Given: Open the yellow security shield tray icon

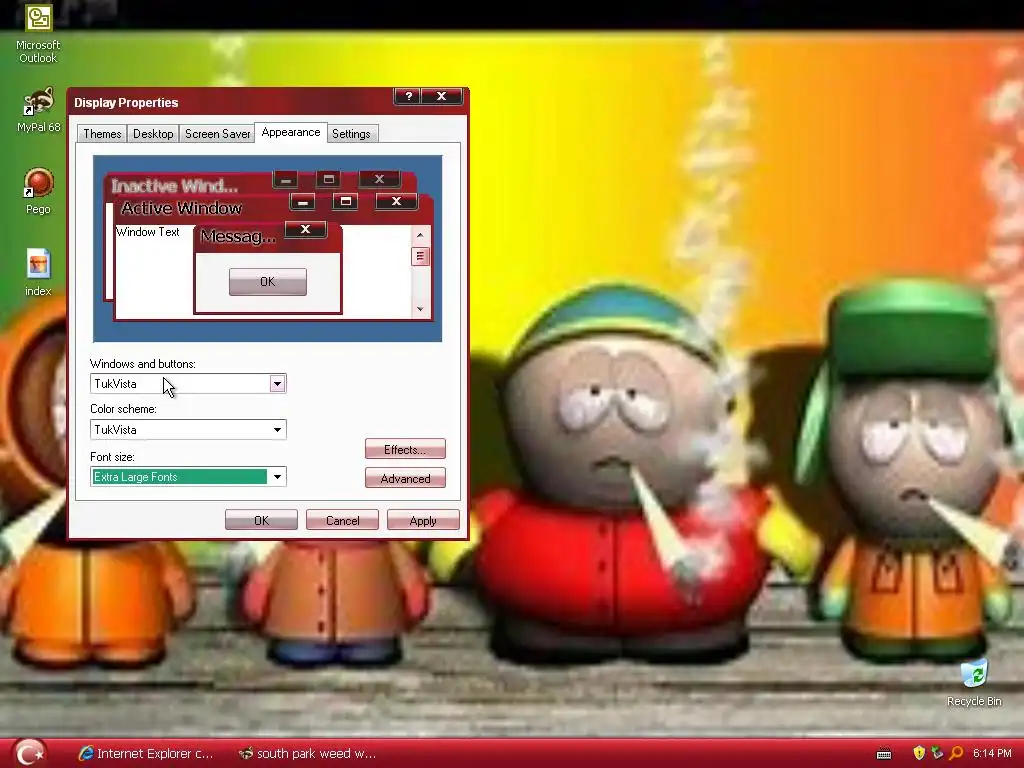Looking at the screenshot, I should [x=919, y=753].
